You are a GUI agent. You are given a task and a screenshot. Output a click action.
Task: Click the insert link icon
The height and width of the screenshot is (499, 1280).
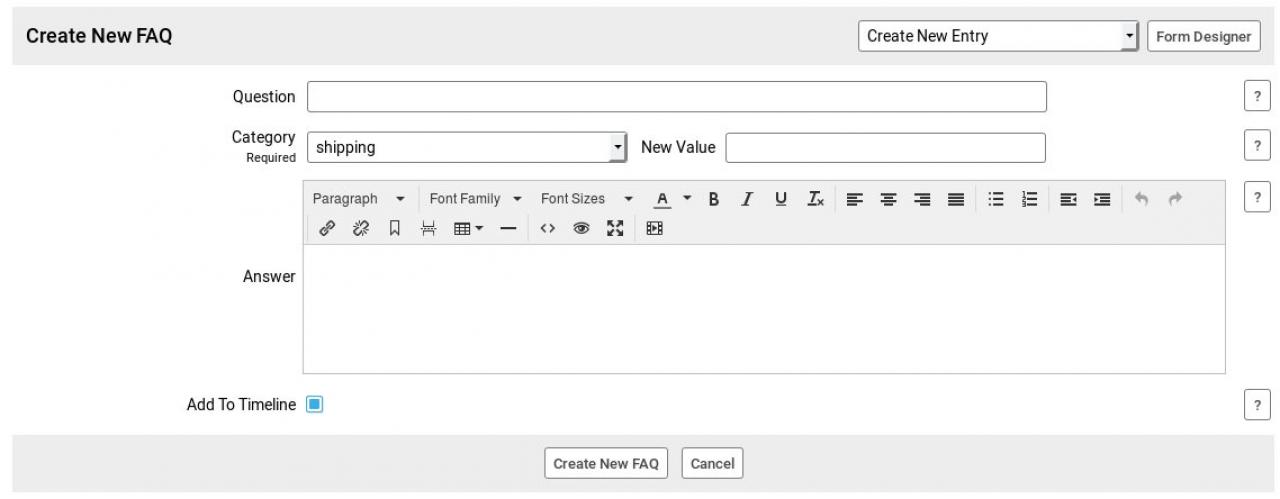pyautogui.click(x=326, y=228)
